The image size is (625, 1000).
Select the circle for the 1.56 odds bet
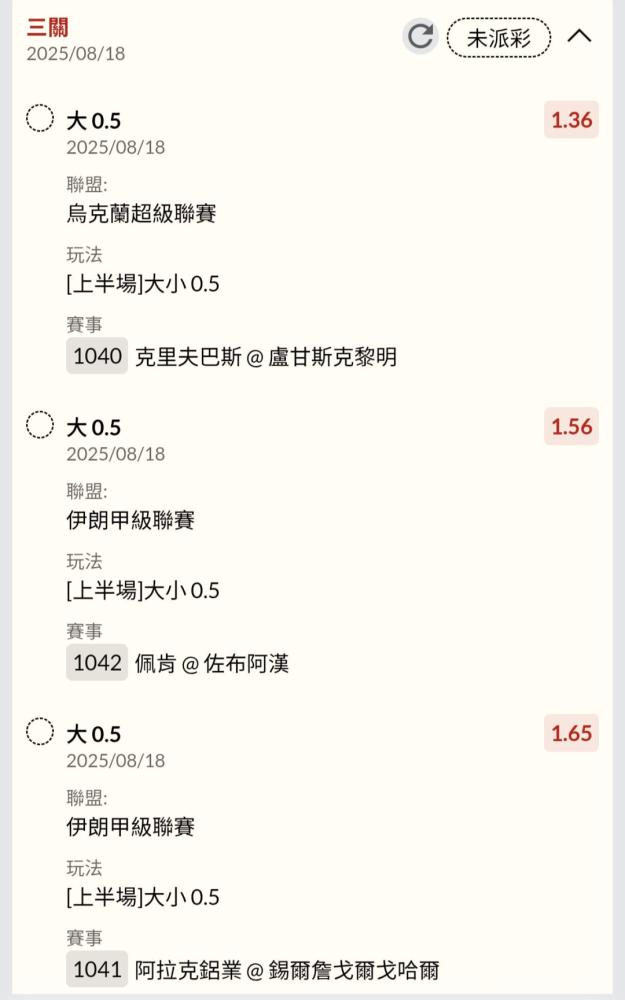(x=40, y=425)
